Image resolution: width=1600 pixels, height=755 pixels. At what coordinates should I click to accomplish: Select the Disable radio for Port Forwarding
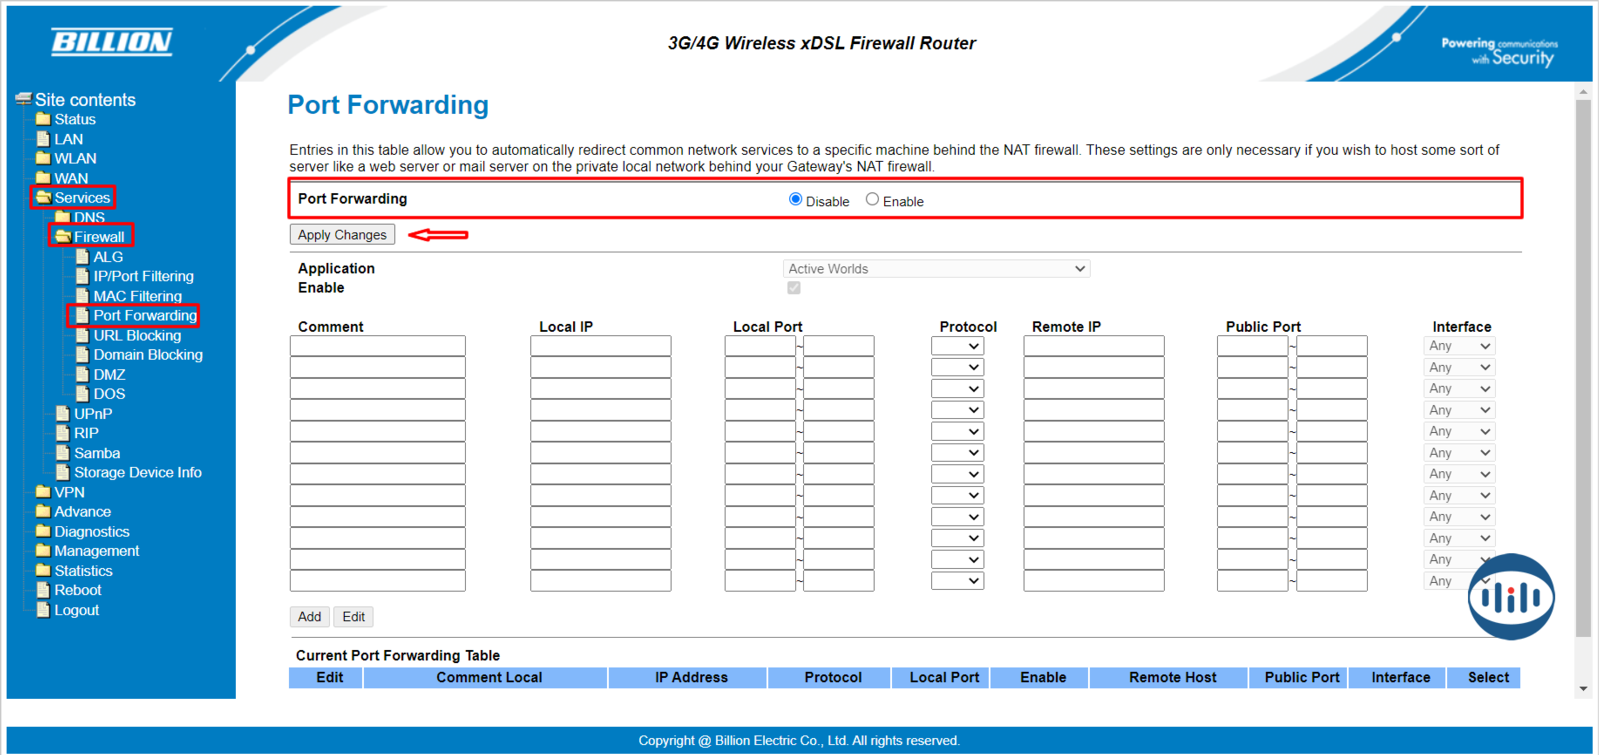pyautogui.click(x=796, y=200)
